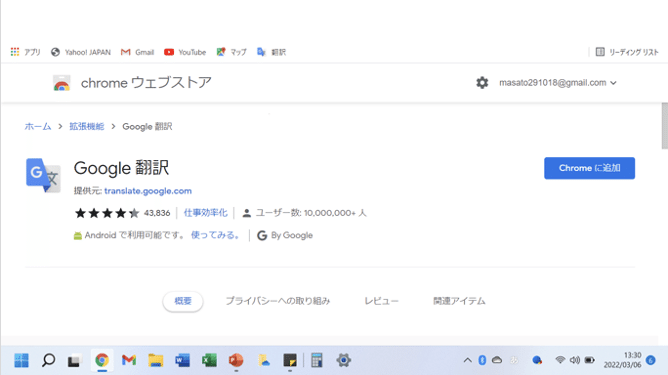Go to 拡張機能 breadcrumb

(x=87, y=127)
